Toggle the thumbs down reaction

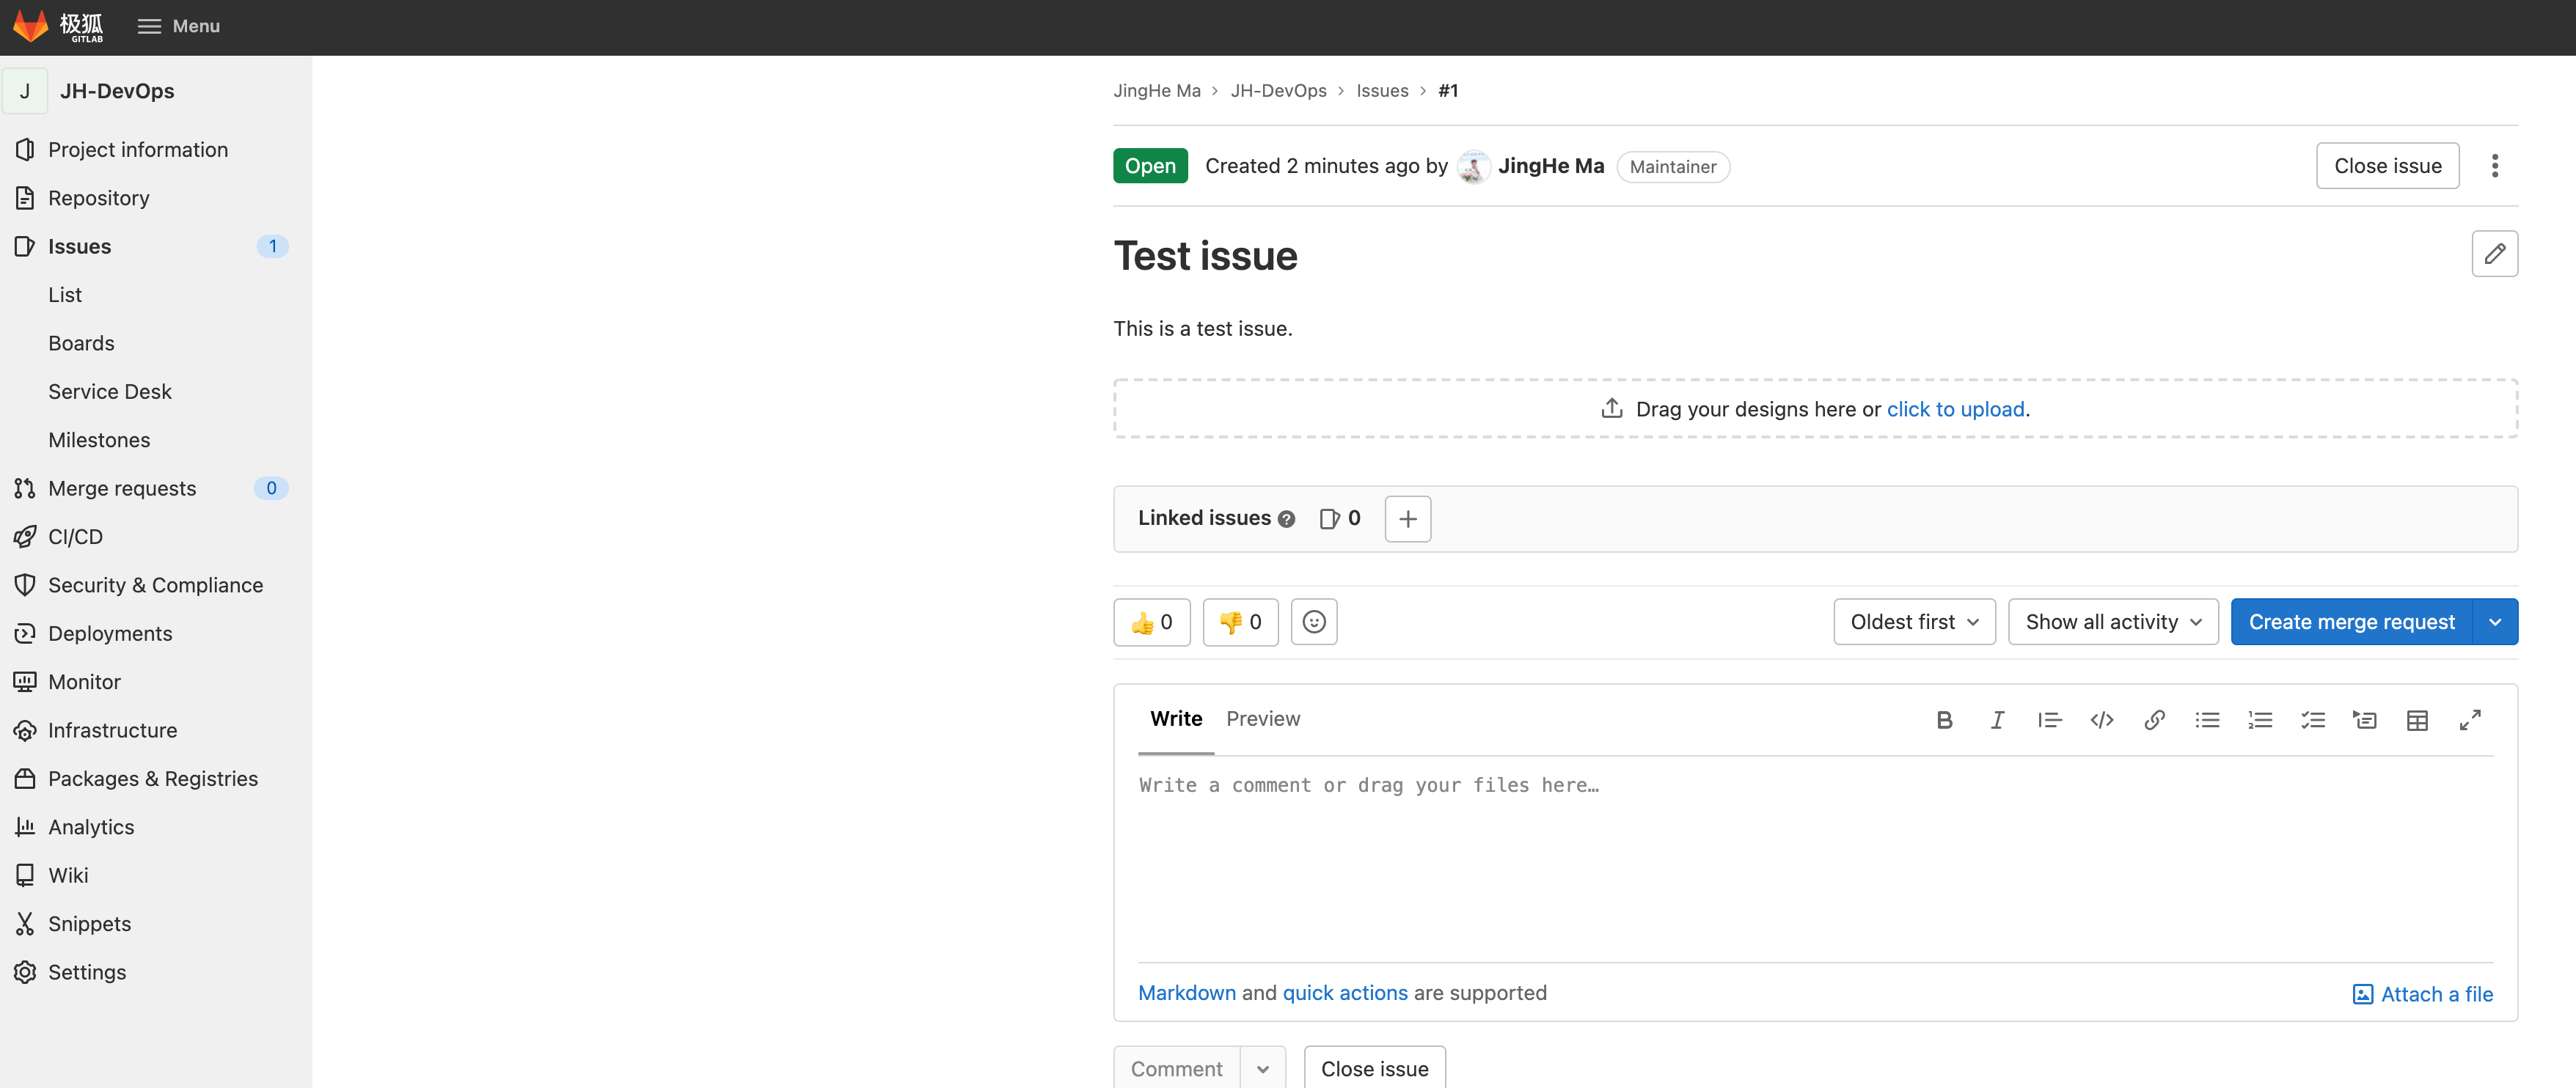[x=1240, y=622]
